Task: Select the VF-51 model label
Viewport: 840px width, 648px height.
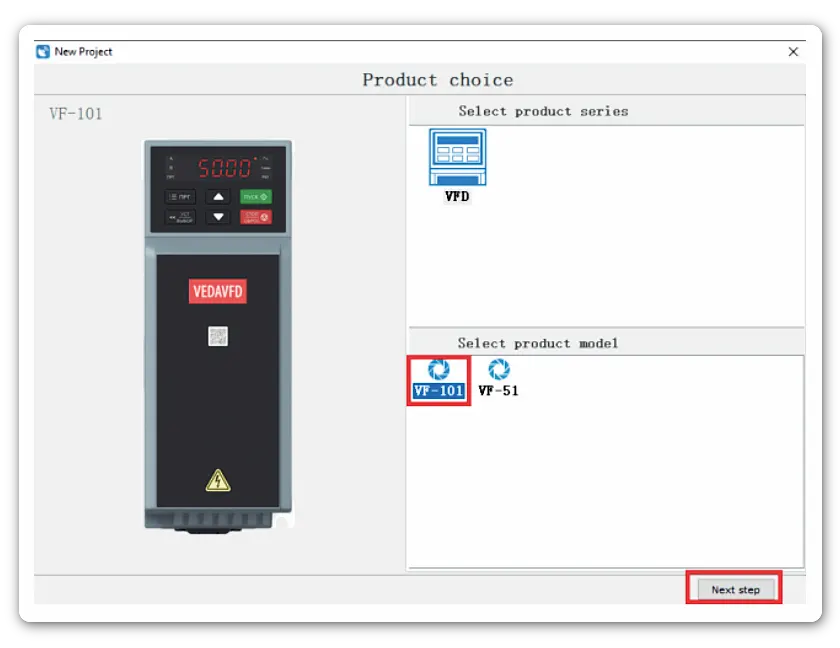Action: click(498, 391)
